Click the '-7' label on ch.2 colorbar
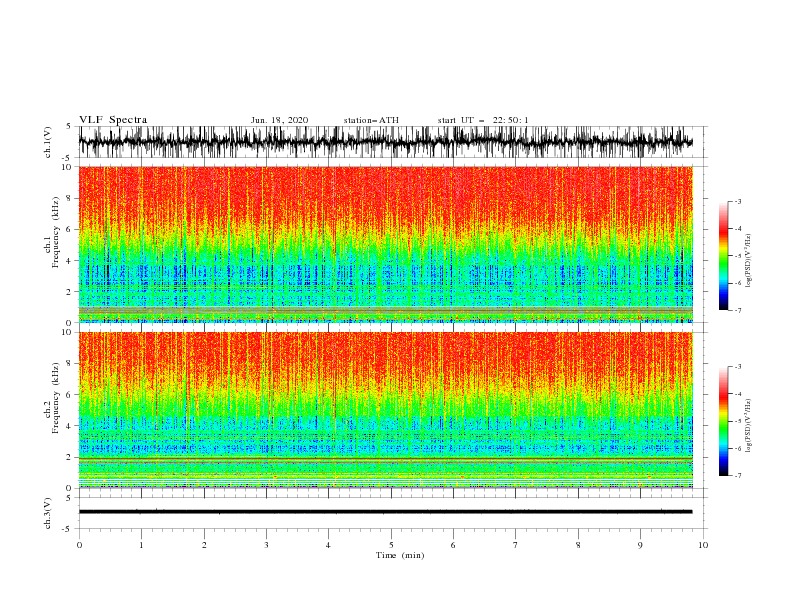 (x=737, y=476)
